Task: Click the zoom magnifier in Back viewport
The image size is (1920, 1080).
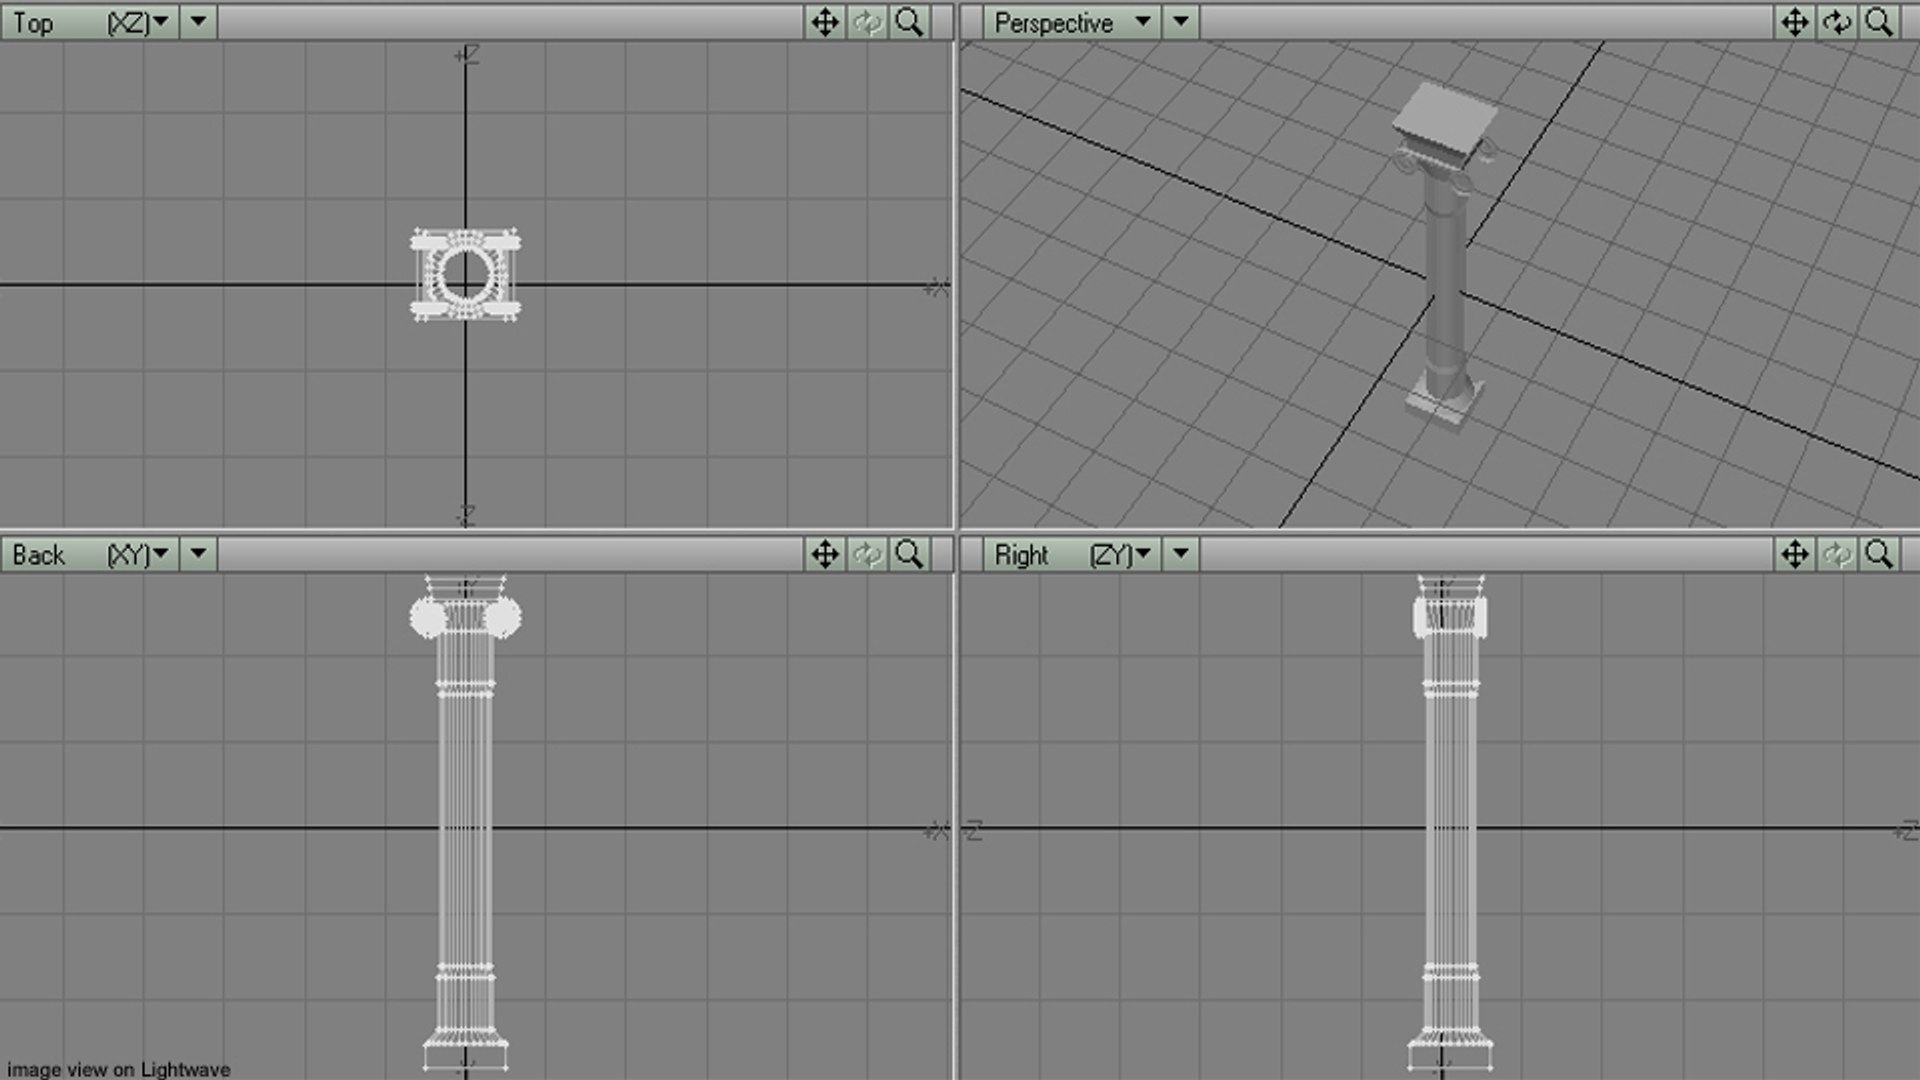Action: coord(909,554)
